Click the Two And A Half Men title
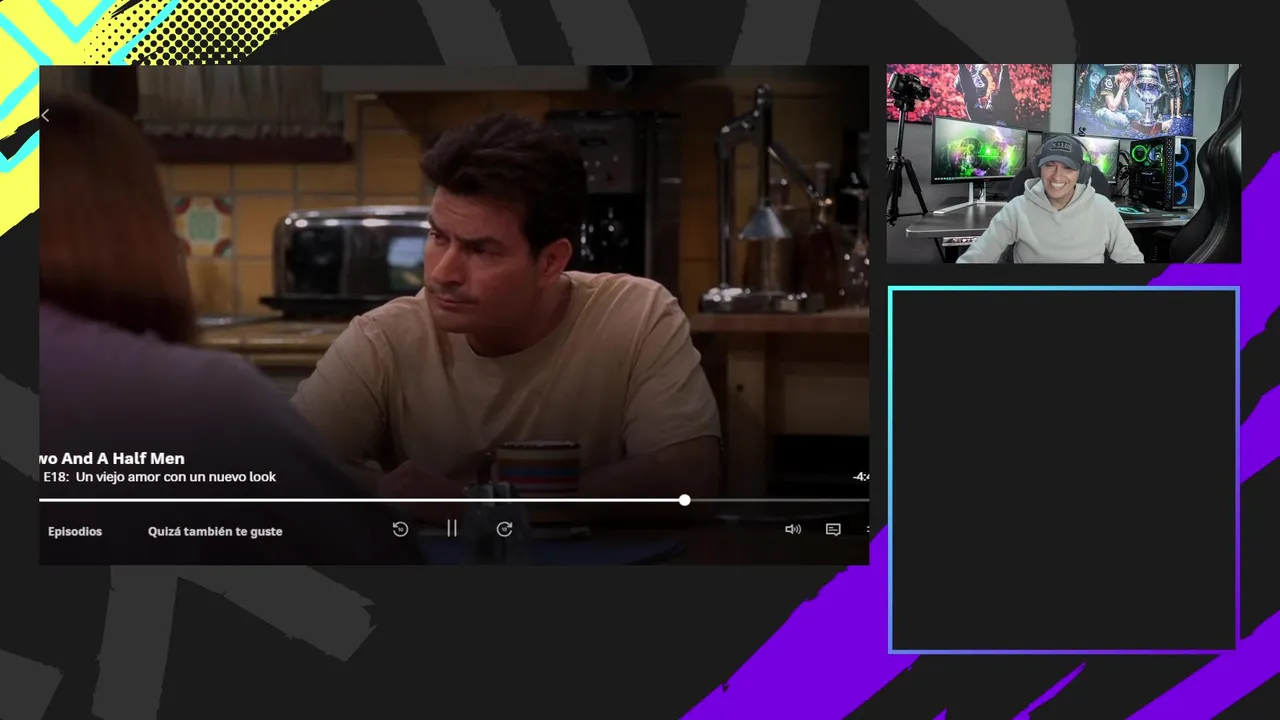 tap(111, 459)
